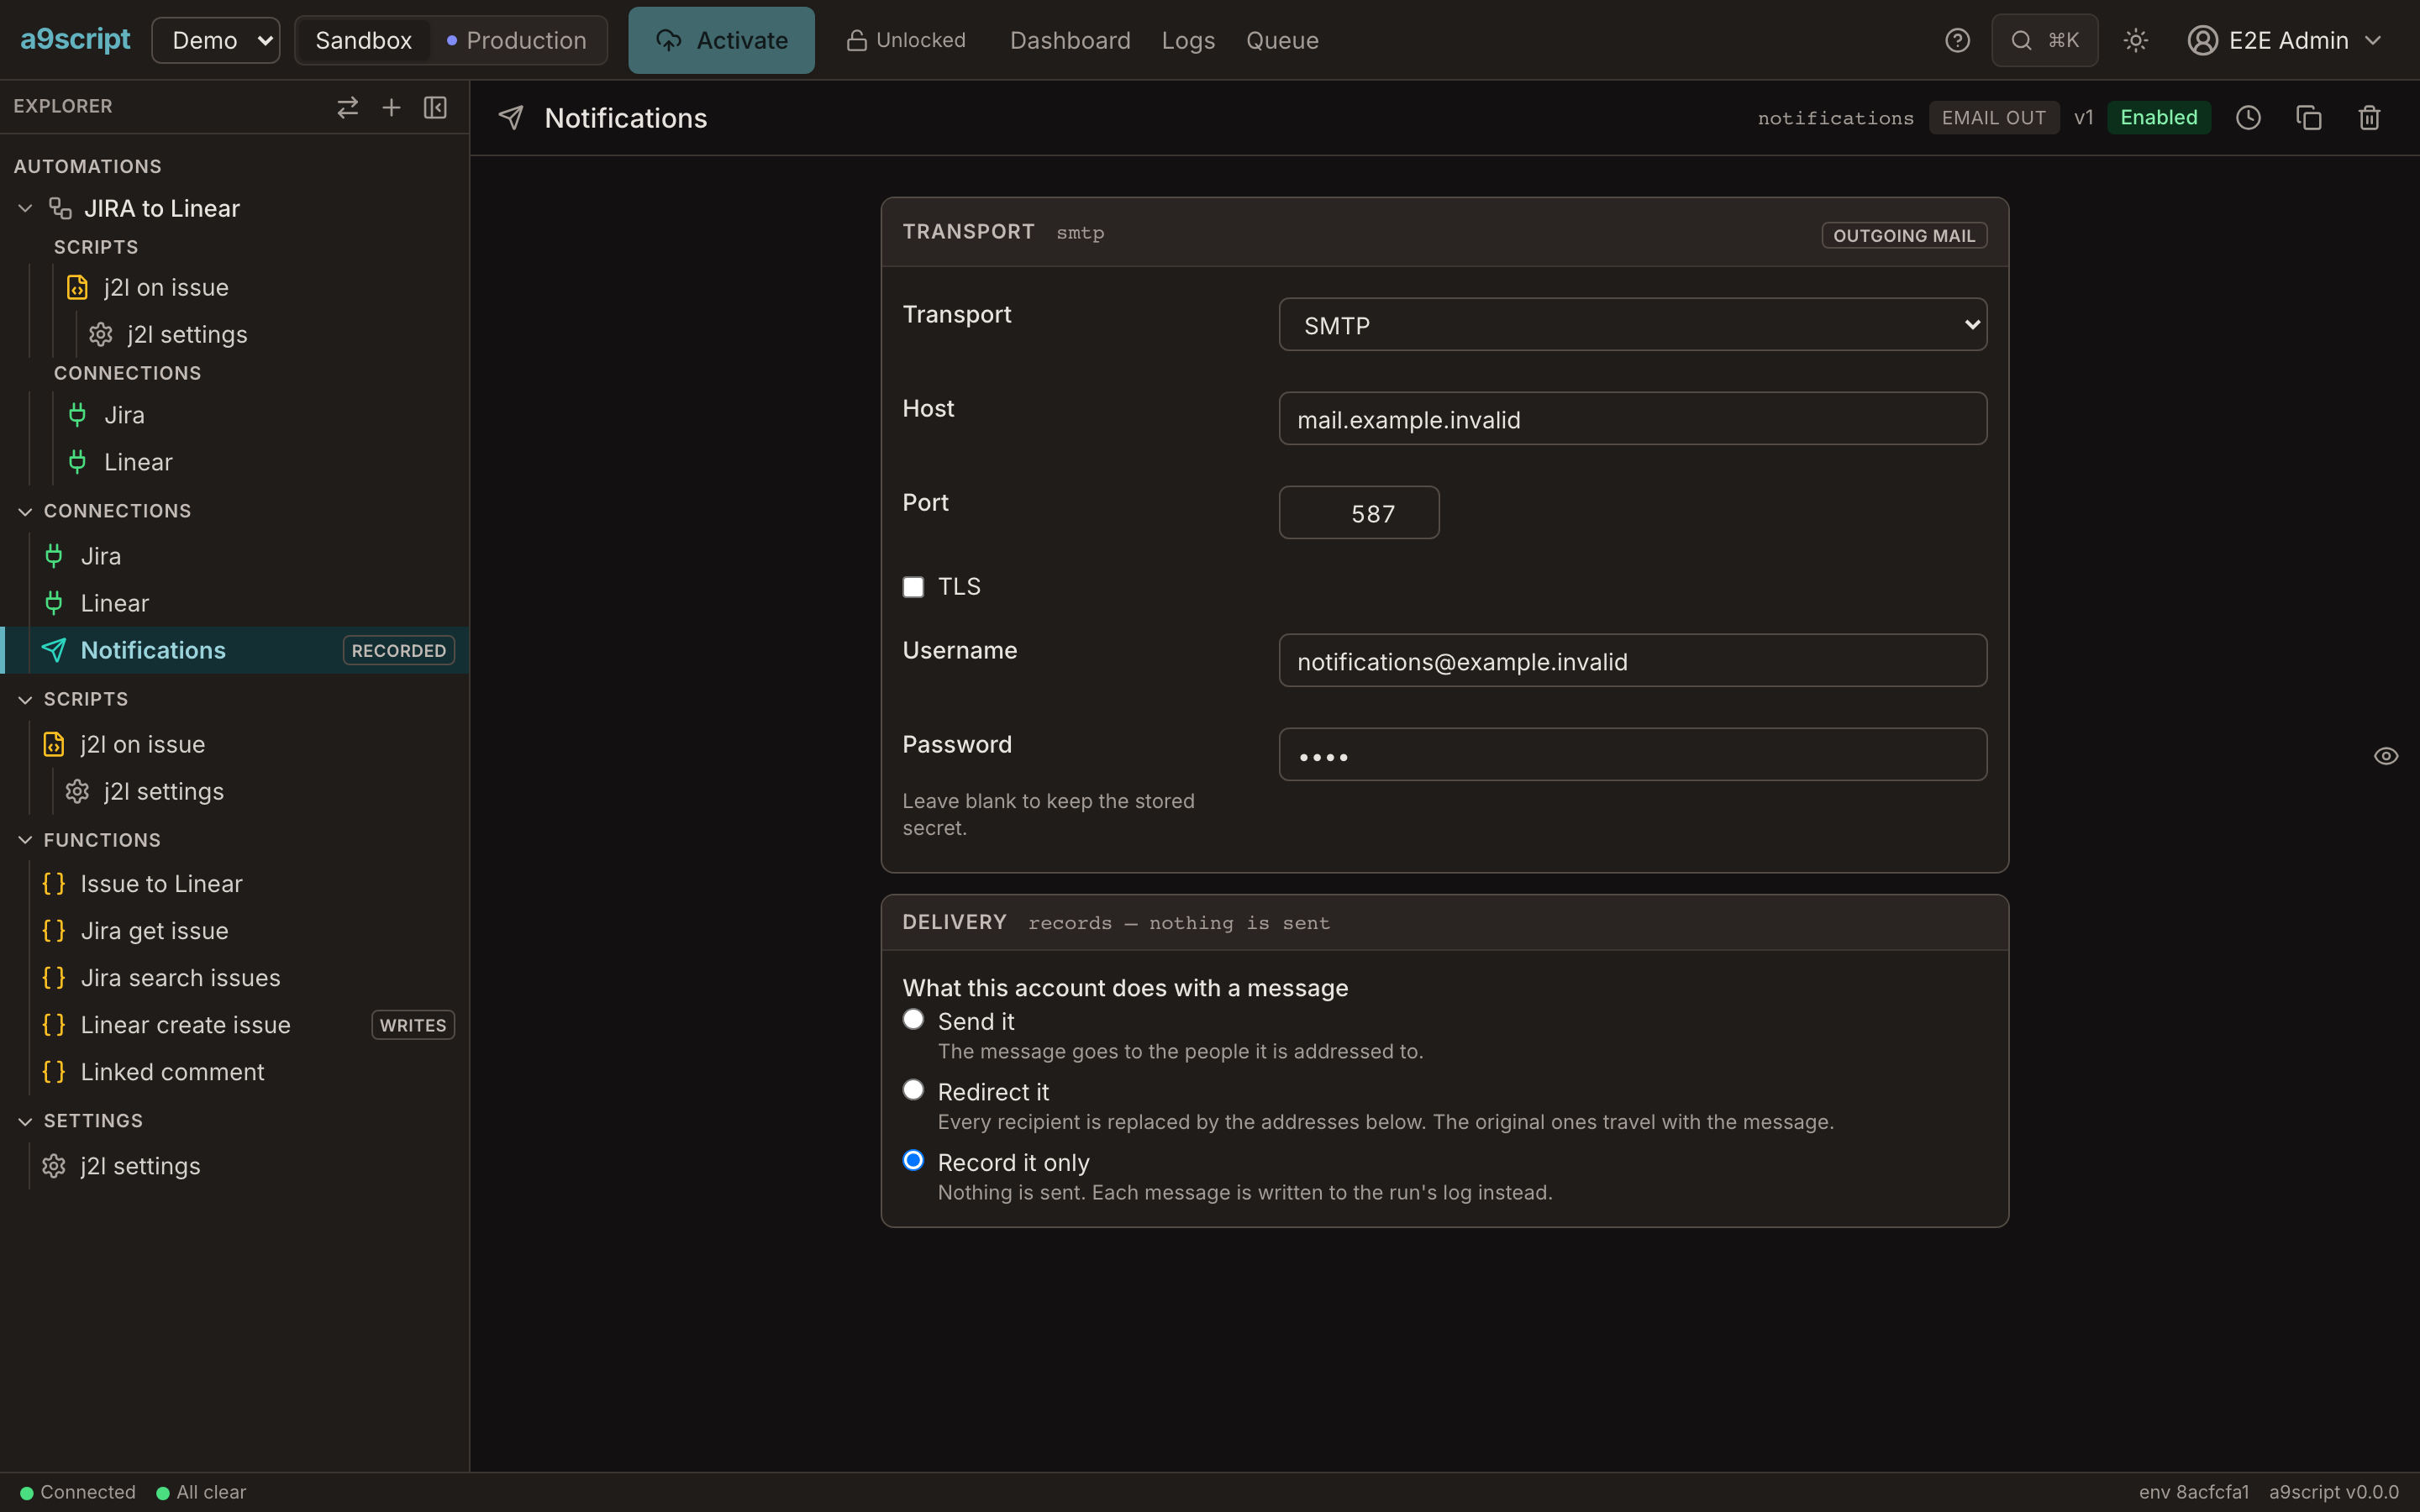The width and height of the screenshot is (2420, 1512).
Task: Open the Jira get issue function
Action: [154, 931]
